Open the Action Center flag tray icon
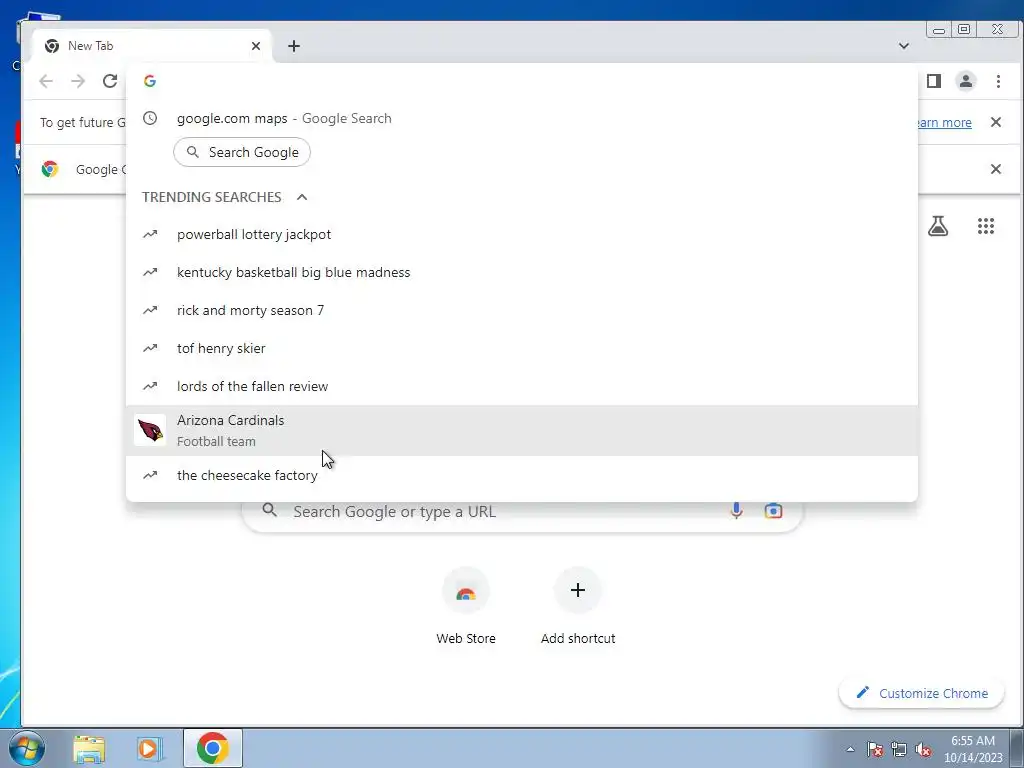The width and height of the screenshot is (1024, 768). point(875,749)
